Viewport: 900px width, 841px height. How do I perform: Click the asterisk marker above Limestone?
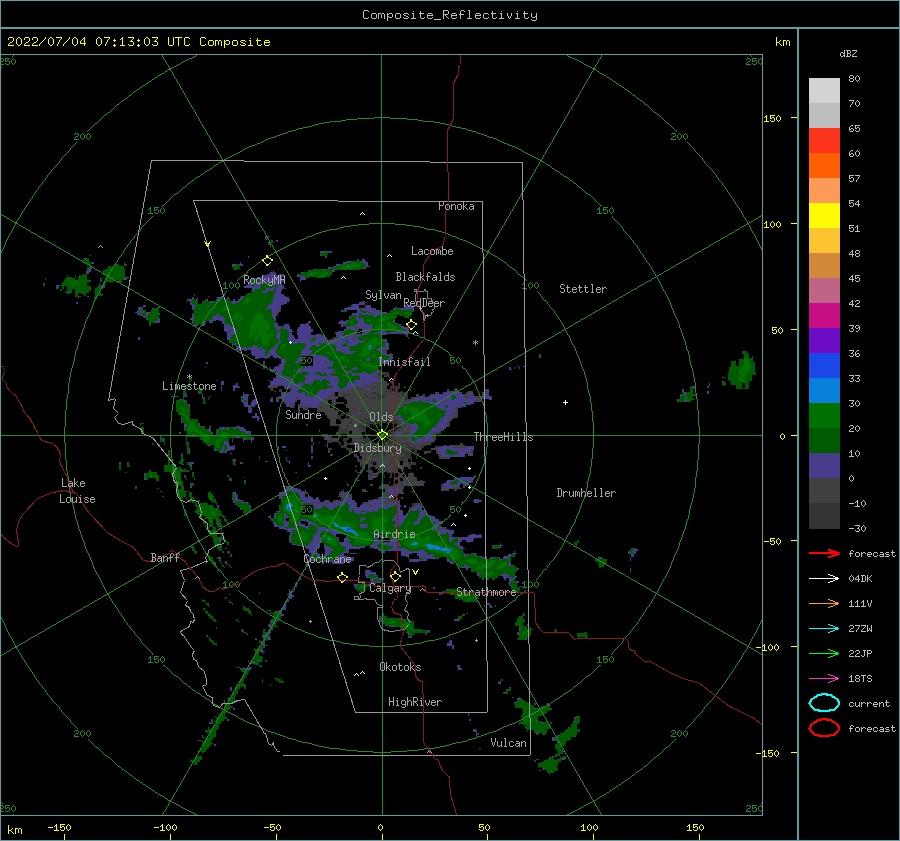tap(189, 377)
